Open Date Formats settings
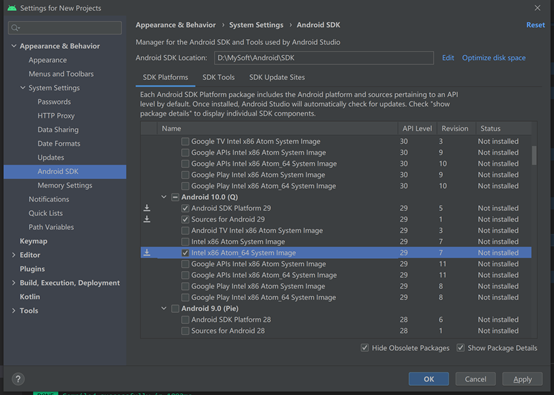 coord(59,143)
